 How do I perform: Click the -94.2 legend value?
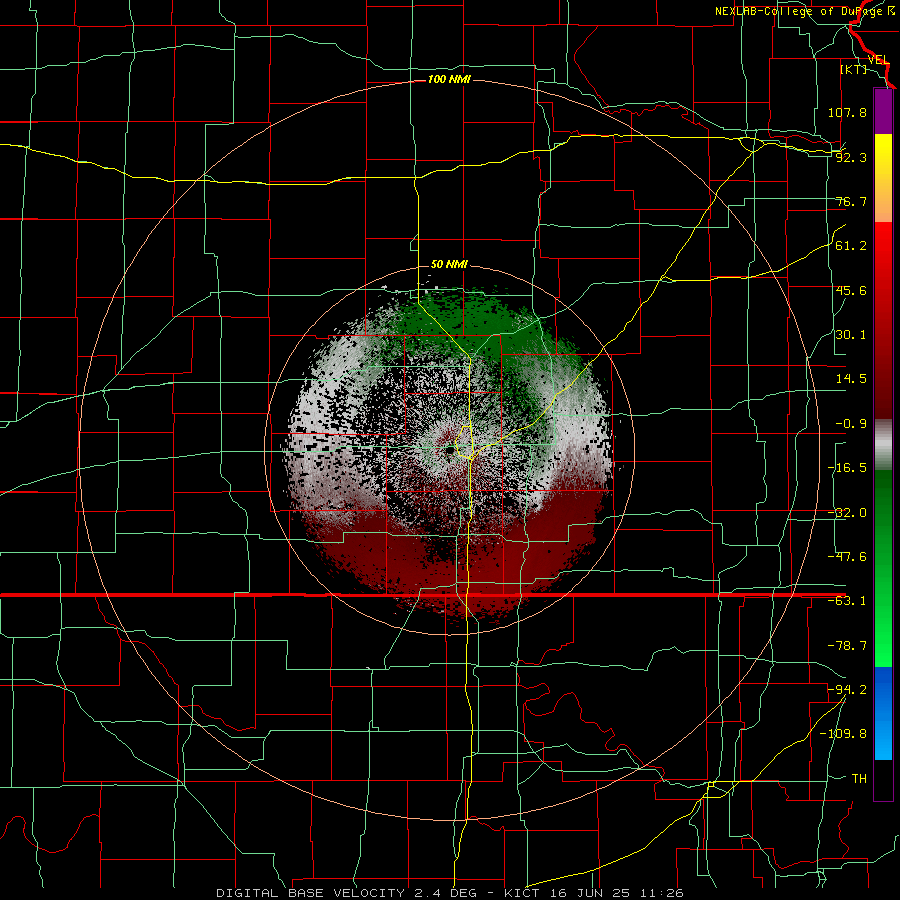coord(847,689)
